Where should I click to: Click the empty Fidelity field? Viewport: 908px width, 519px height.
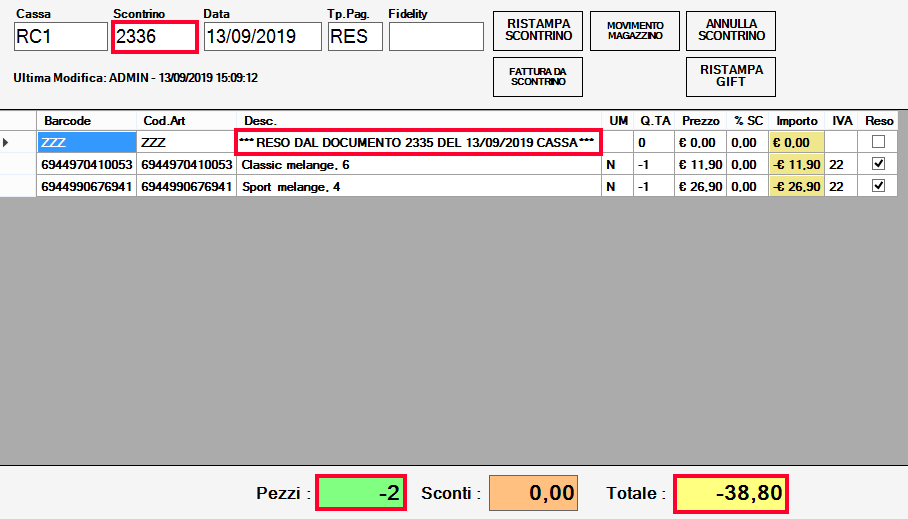pyautogui.click(x=435, y=37)
